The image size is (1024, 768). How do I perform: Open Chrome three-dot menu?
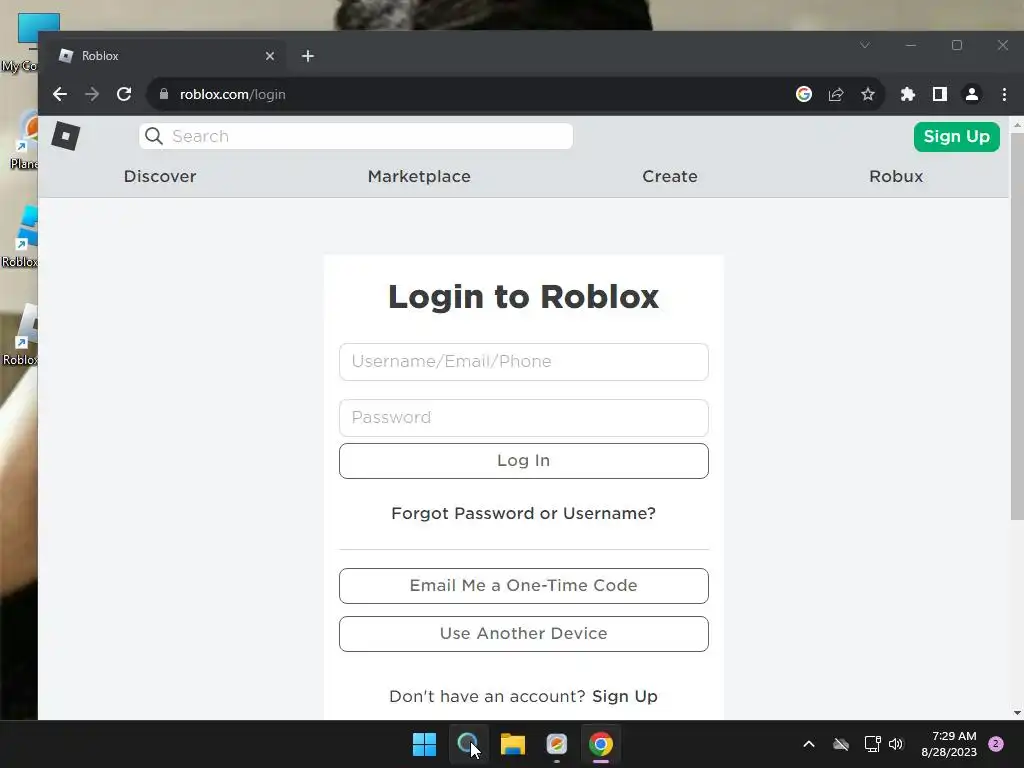point(1004,94)
